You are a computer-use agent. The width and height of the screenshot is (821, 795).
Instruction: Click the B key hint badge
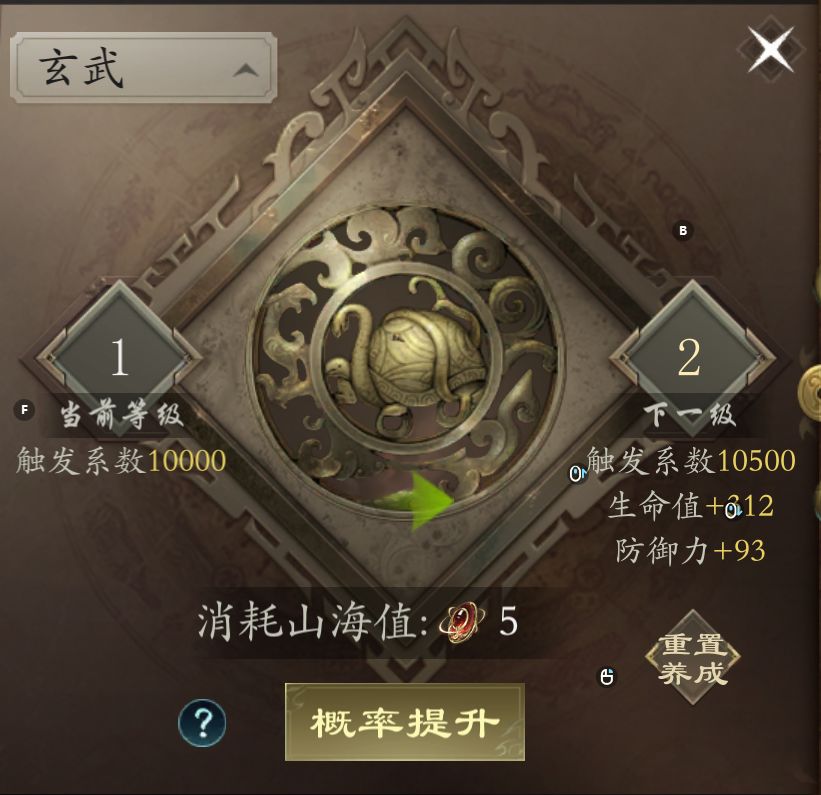click(x=683, y=230)
